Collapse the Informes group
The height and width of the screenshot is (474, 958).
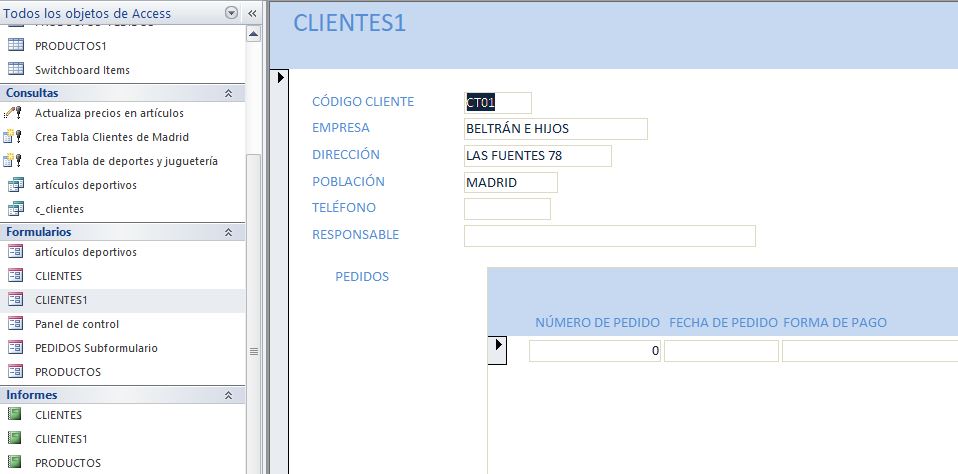pos(229,395)
